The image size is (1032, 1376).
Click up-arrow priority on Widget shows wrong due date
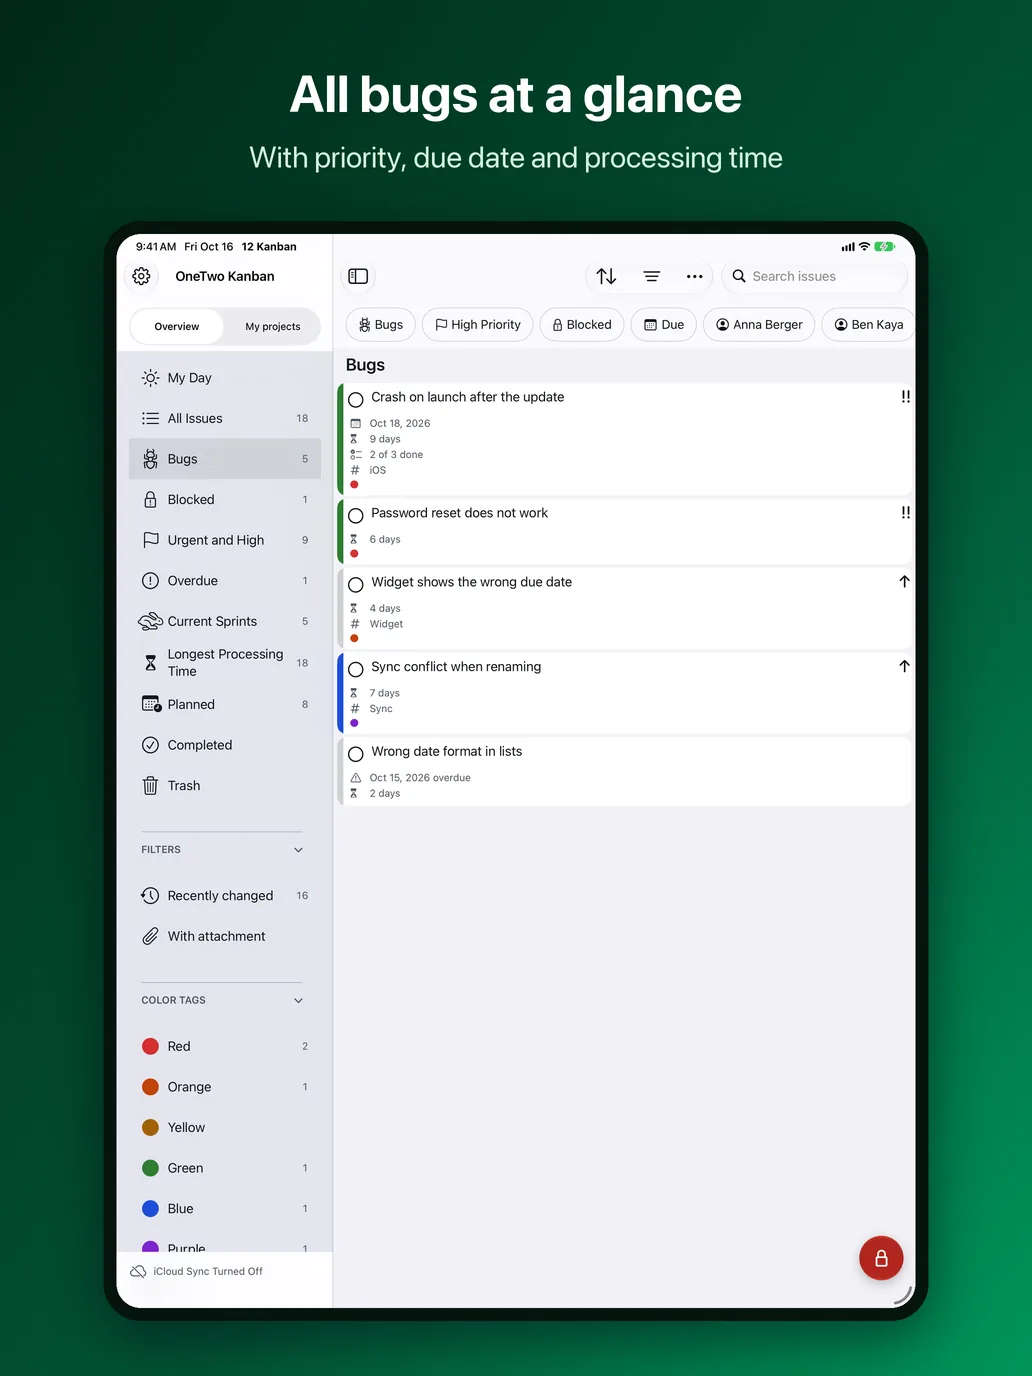pyautogui.click(x=904, y=581)
